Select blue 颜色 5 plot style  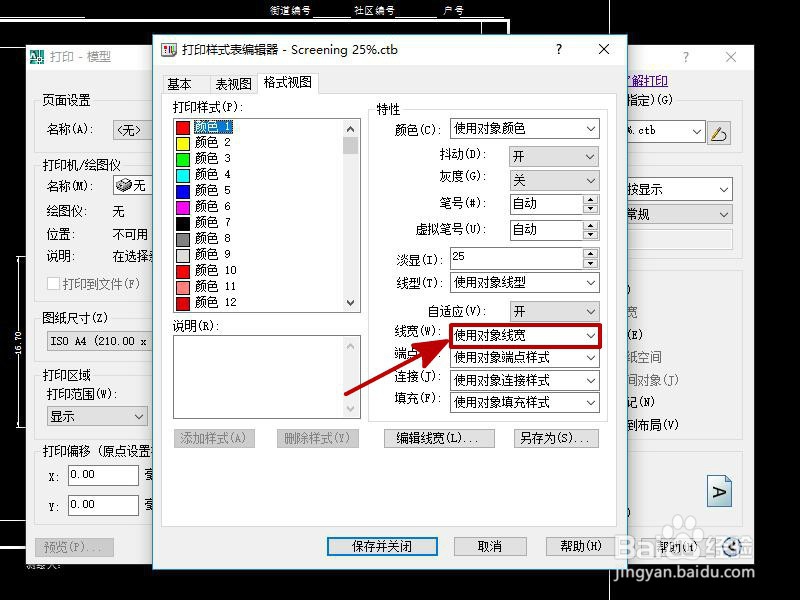(204, 190)
